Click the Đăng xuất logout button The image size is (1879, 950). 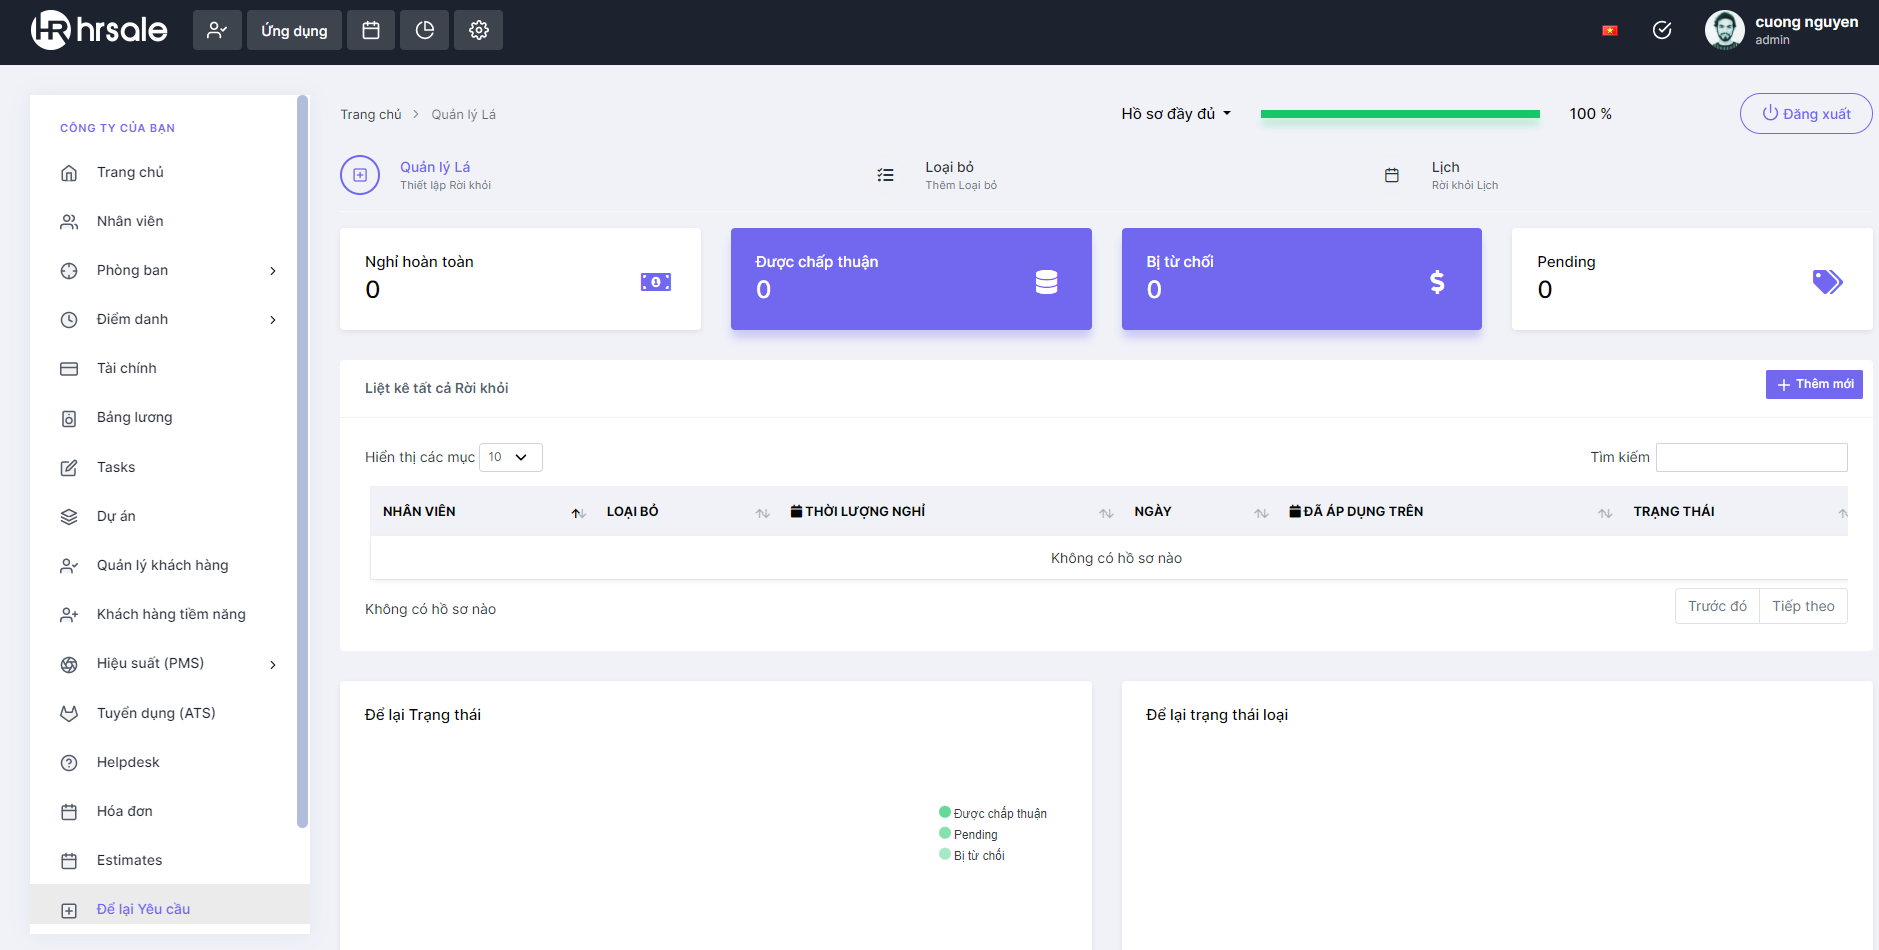[1806, 114]
